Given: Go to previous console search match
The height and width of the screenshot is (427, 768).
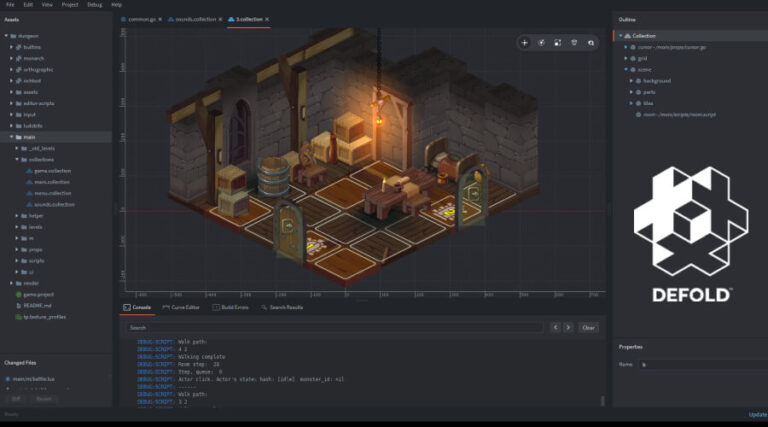Looking at the screenshot, I should pyautogui.click(x=555, y=328).
